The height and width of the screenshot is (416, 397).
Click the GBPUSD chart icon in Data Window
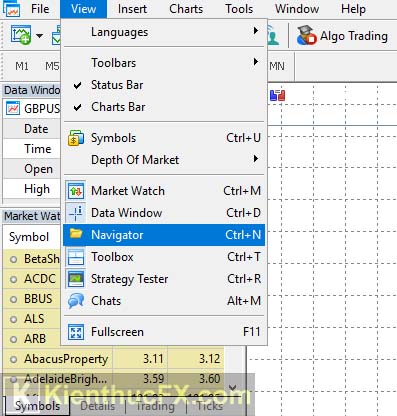pyautogui.click(x=13, y=108)
